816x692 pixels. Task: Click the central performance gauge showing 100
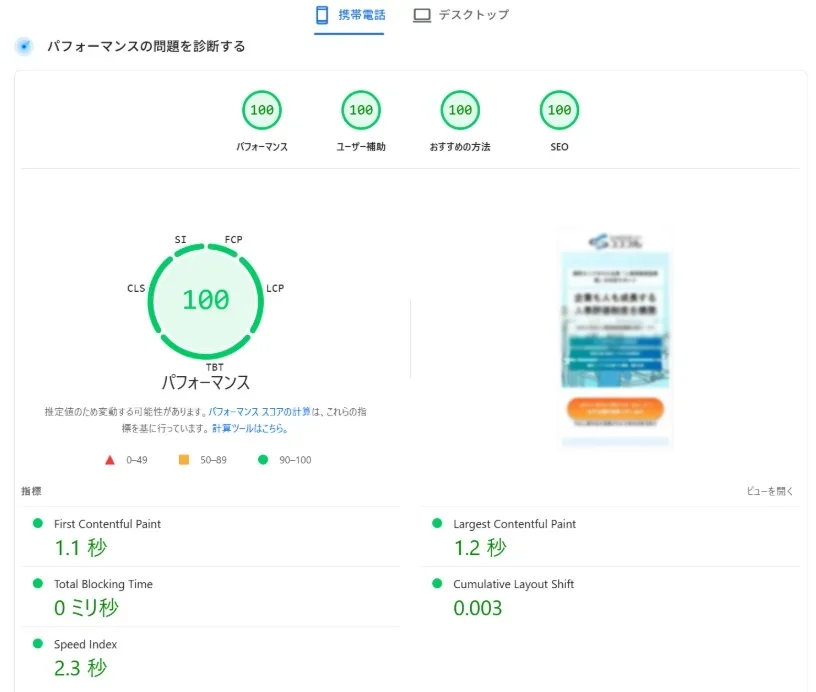click(x=206, y=300)
